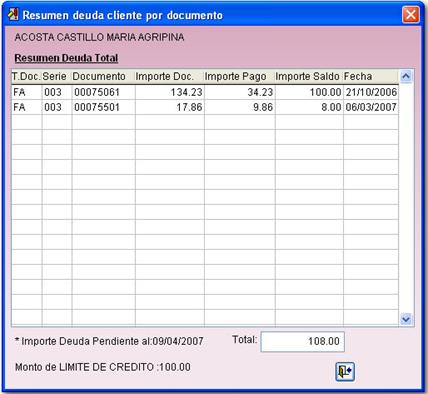Close the Resumen deuda cliente window
The width and height of the screenshot is (428, 394).
(x=411, y=15)
